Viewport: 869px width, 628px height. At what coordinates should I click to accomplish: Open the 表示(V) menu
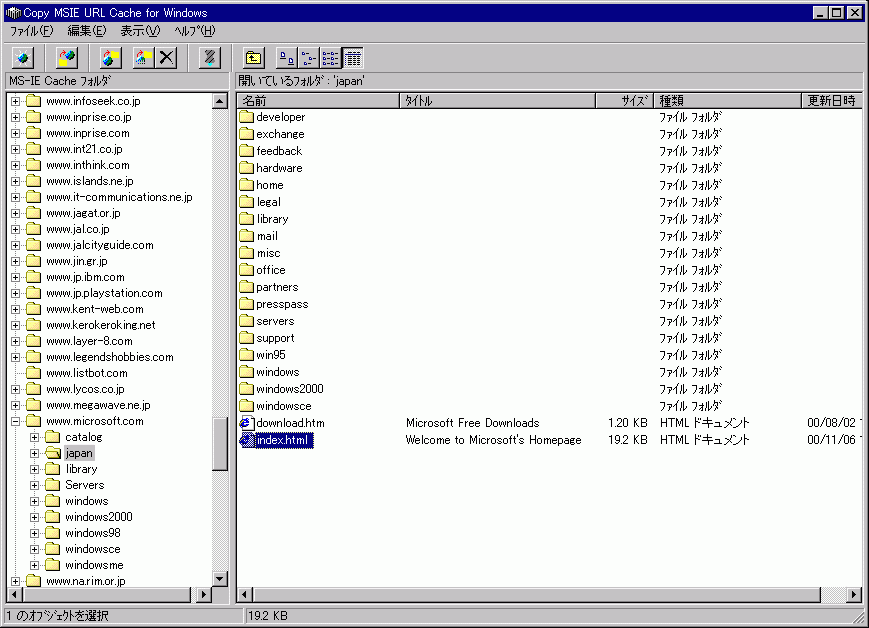140,31
